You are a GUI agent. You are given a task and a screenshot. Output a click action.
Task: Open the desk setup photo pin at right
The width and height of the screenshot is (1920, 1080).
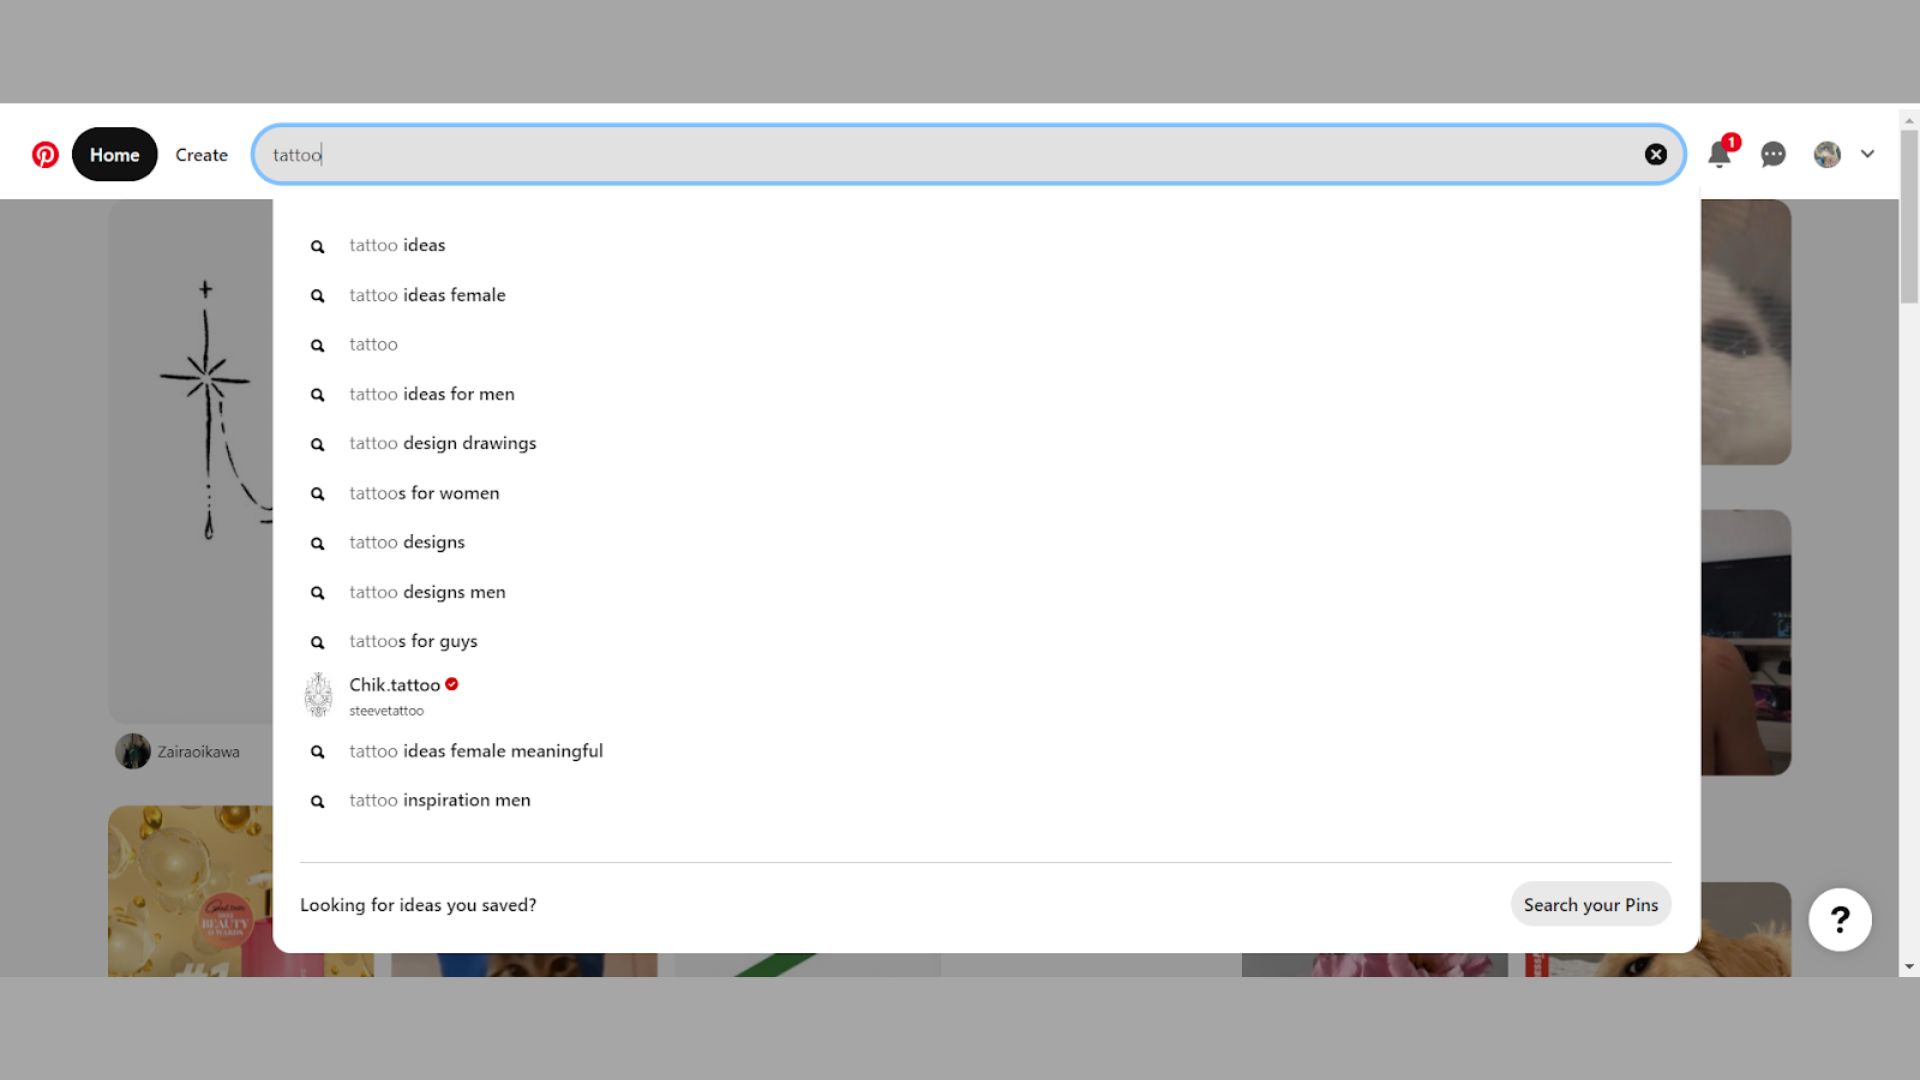(1746, 642)
